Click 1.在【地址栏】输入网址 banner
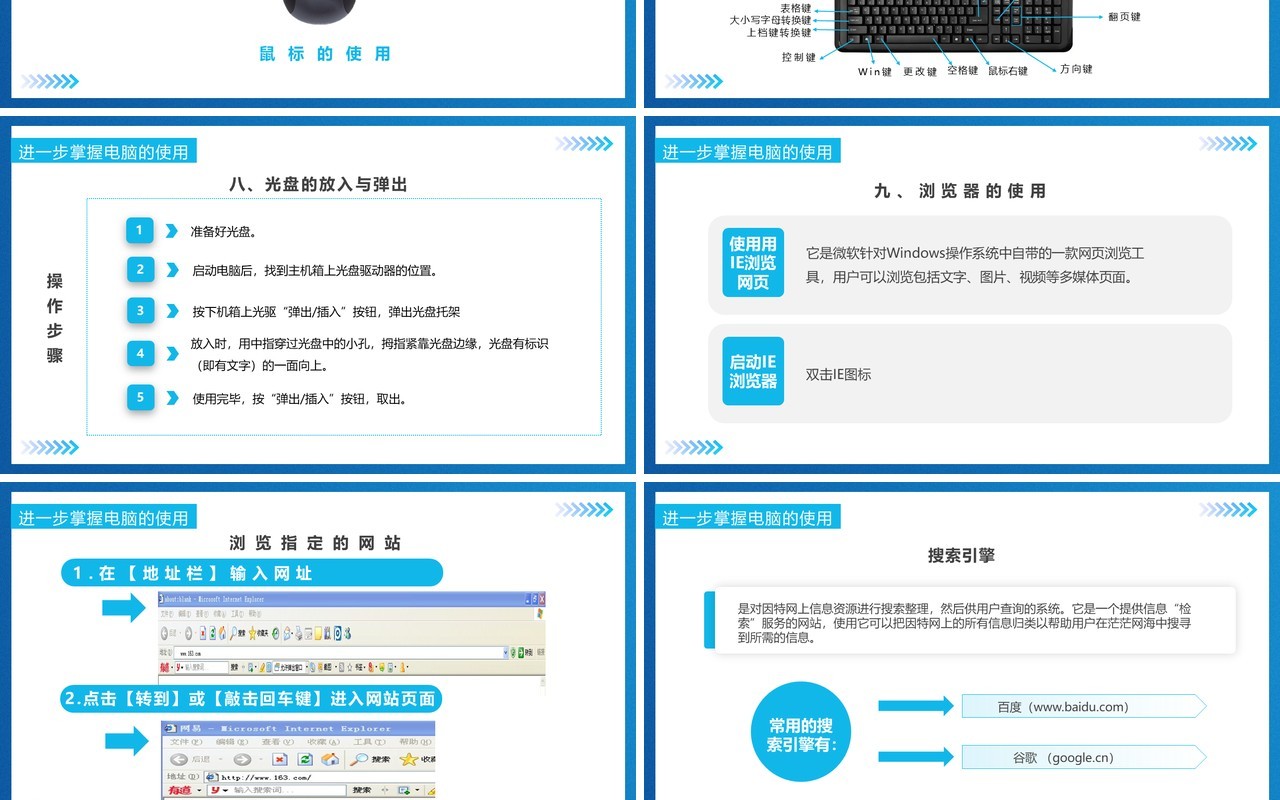Image resolution: width=1280 pixels, height=800 pixels. click(251, 573)
